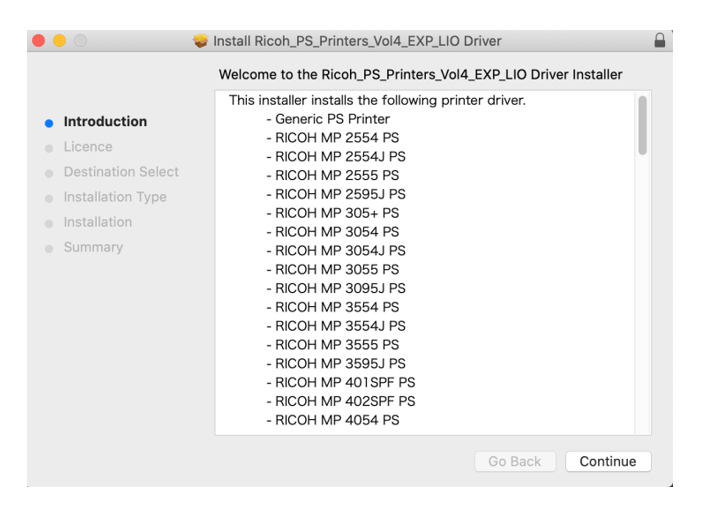Click the red close window button

pos(39,41)
